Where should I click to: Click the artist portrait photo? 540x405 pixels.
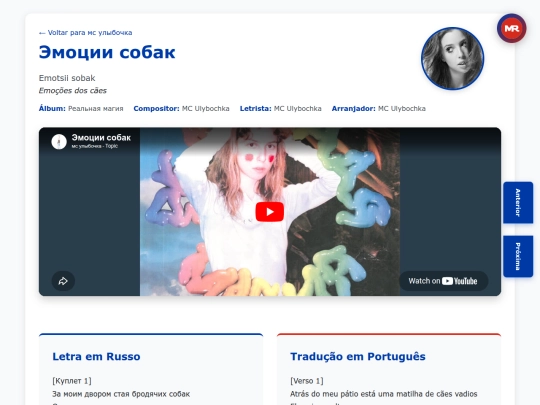(x=452, y=59)
